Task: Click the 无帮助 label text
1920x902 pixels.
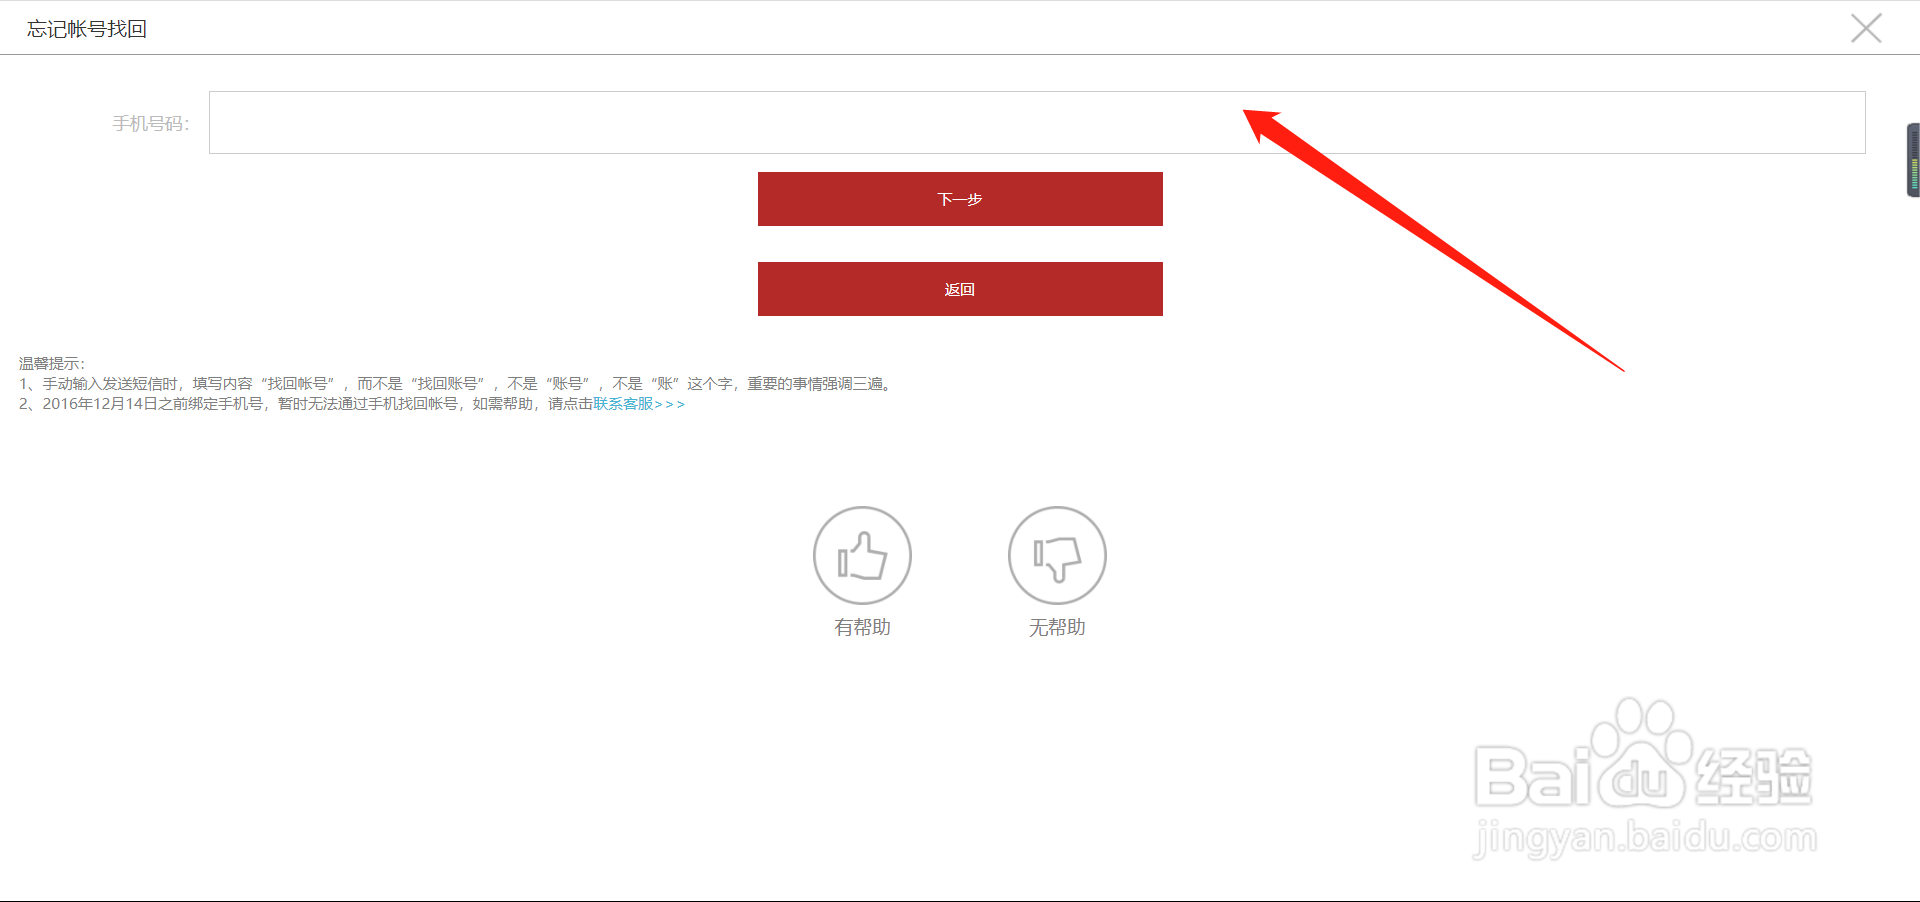Action: tap(1057, 627)
